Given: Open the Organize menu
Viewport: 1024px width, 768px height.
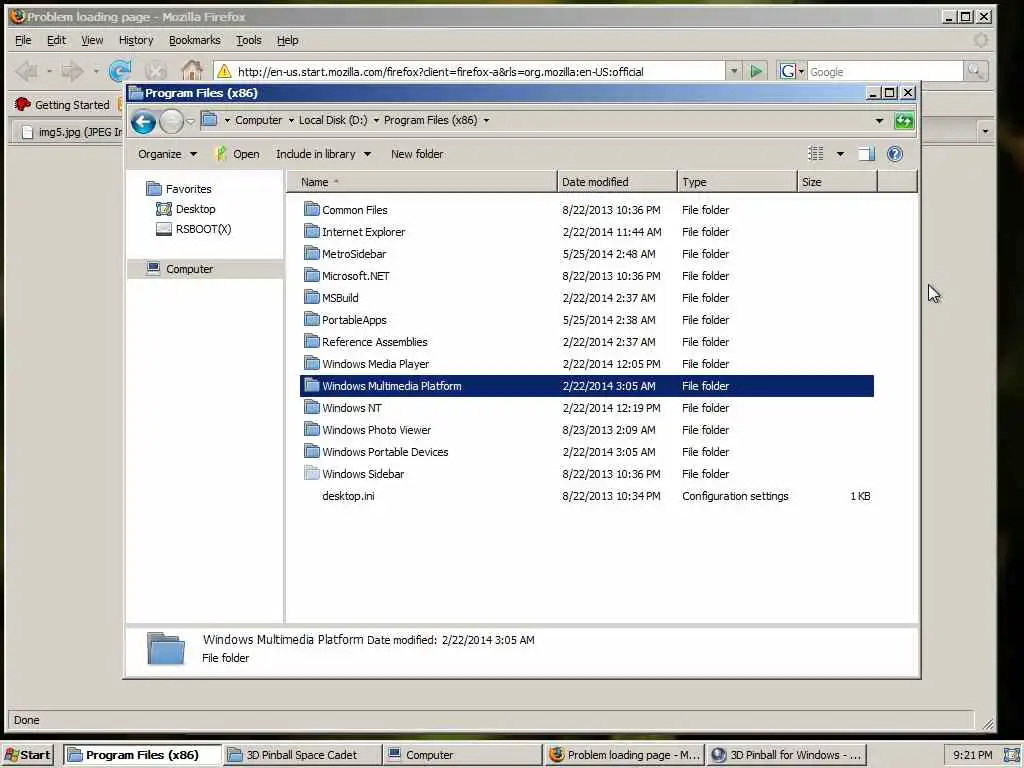Looking at the screenshot, I should point(167,154).
